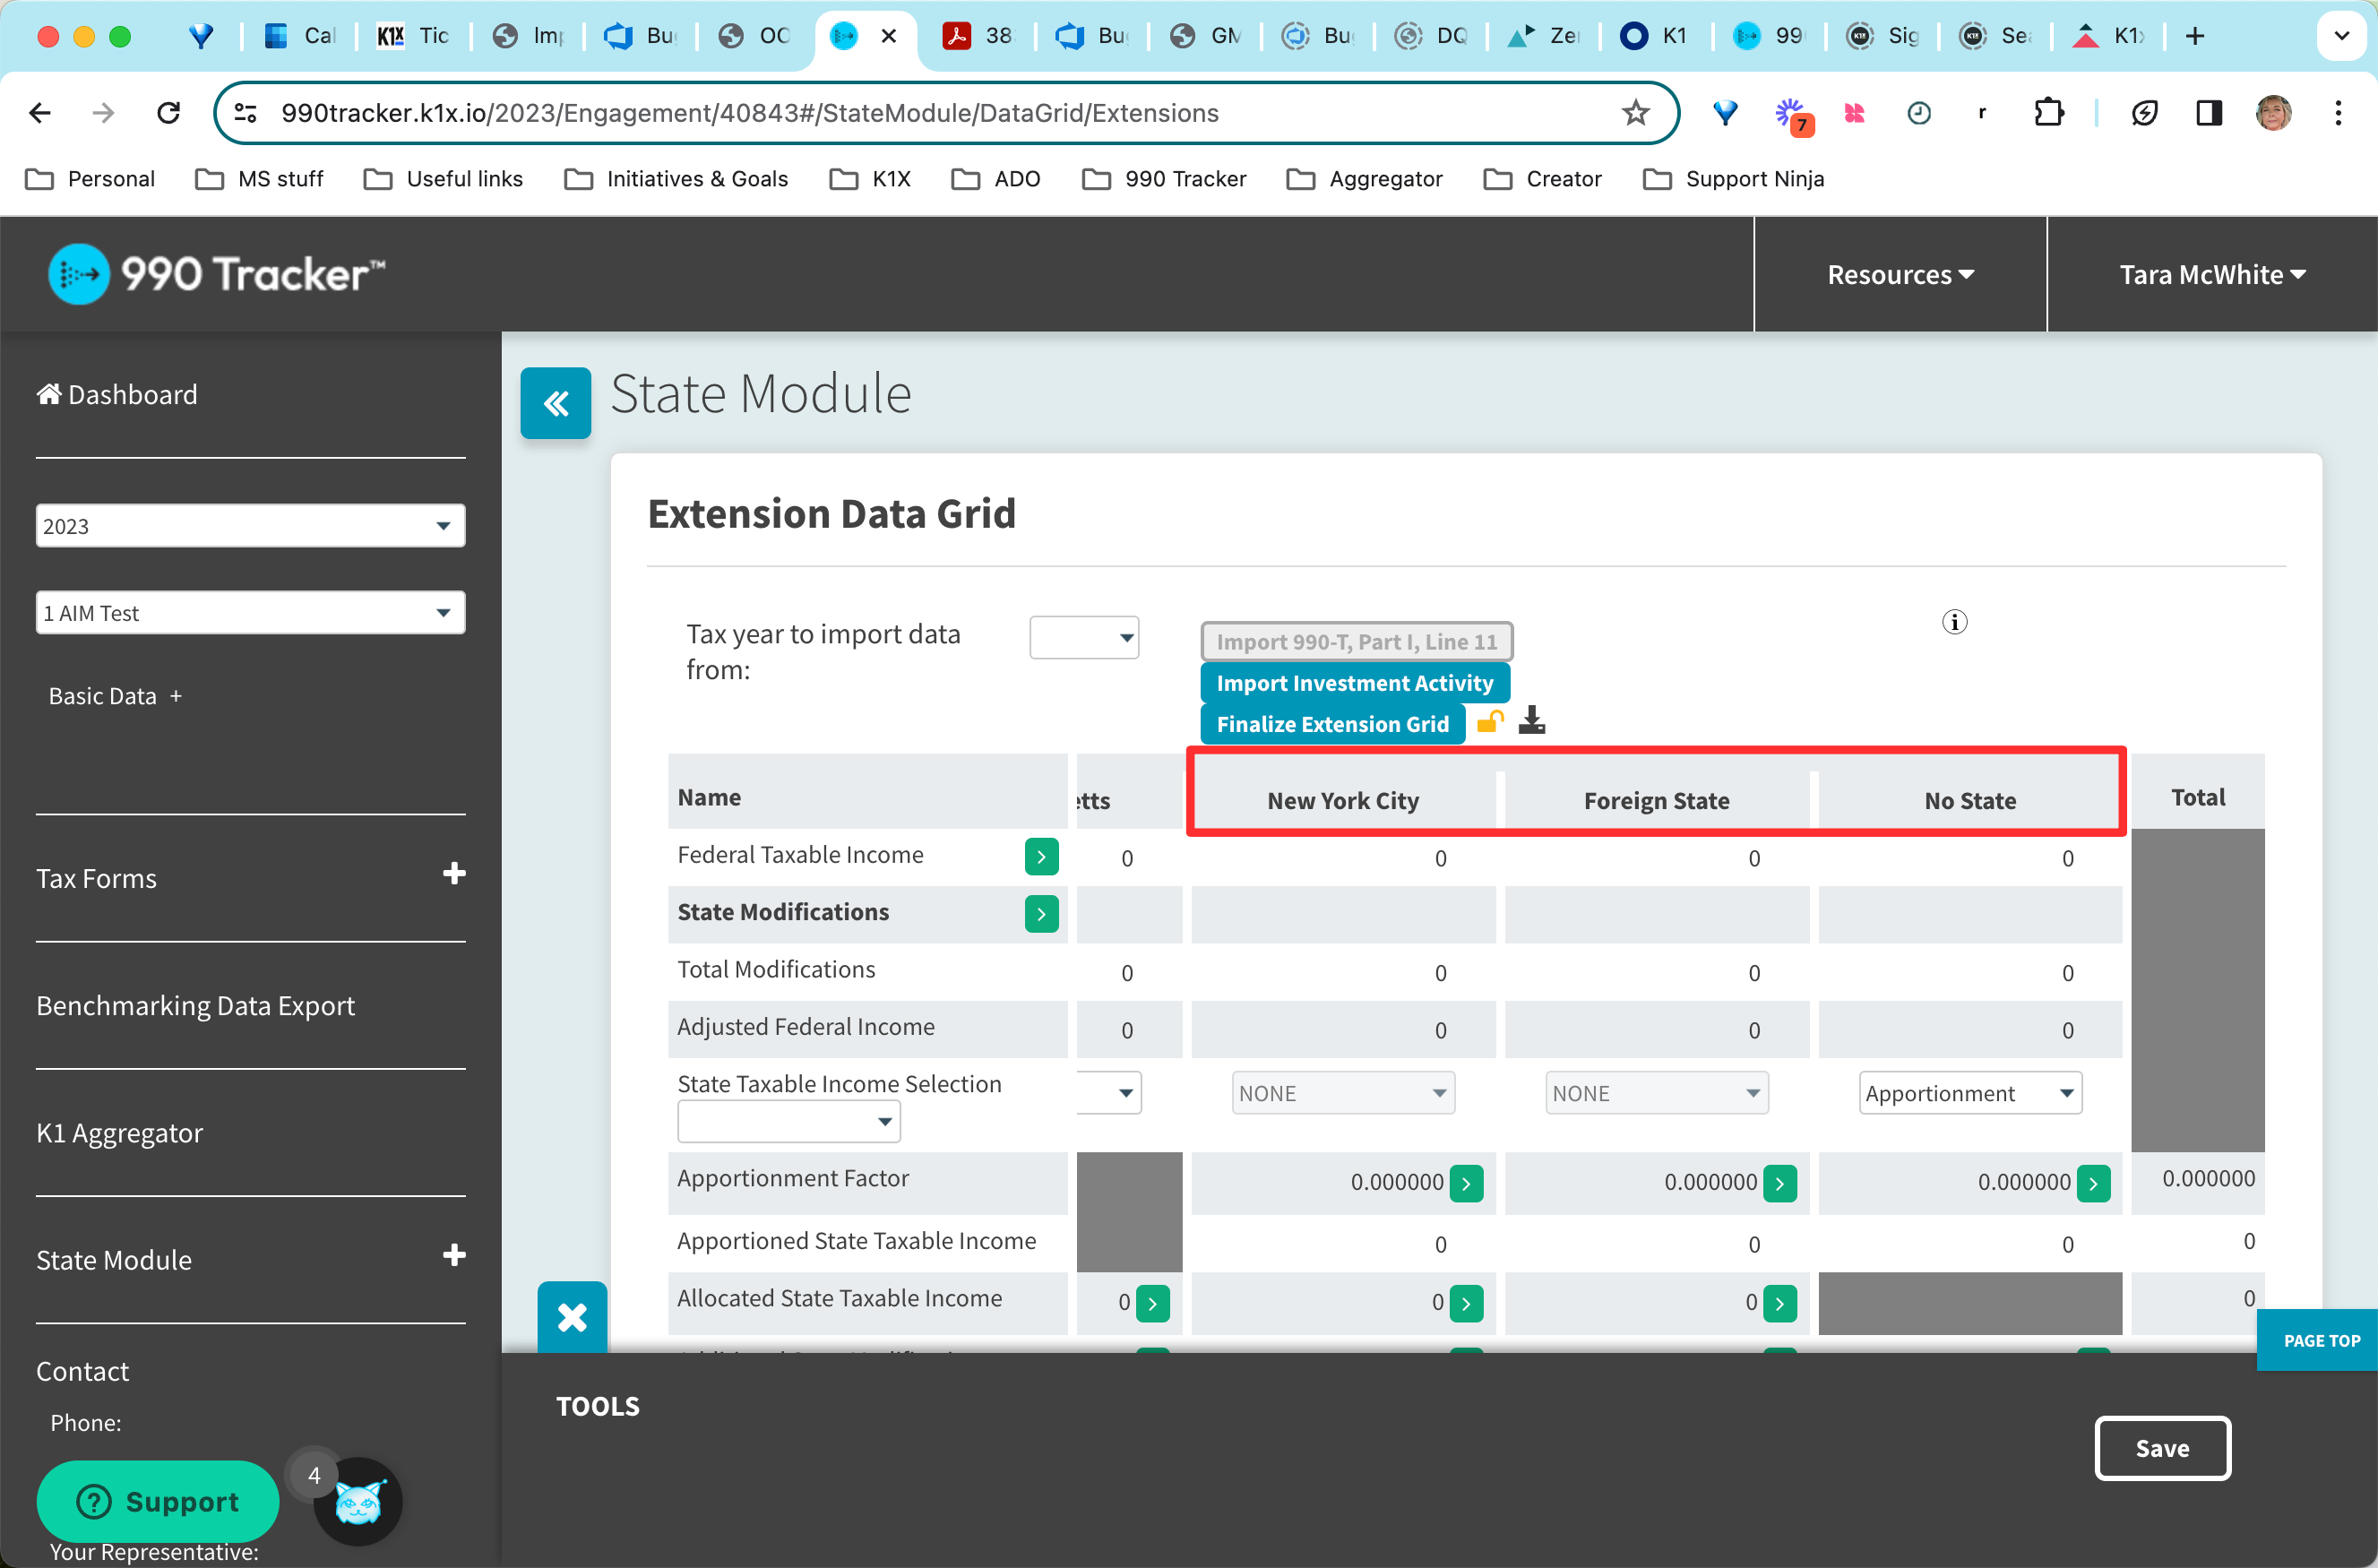Open the 1 AIM Test entity dropdown
This screenshot has width=2378, height=1568.
point(250,613)
